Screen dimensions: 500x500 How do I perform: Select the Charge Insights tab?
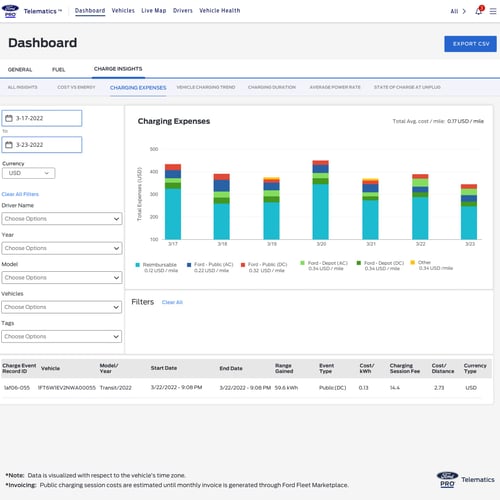point(118,69)
